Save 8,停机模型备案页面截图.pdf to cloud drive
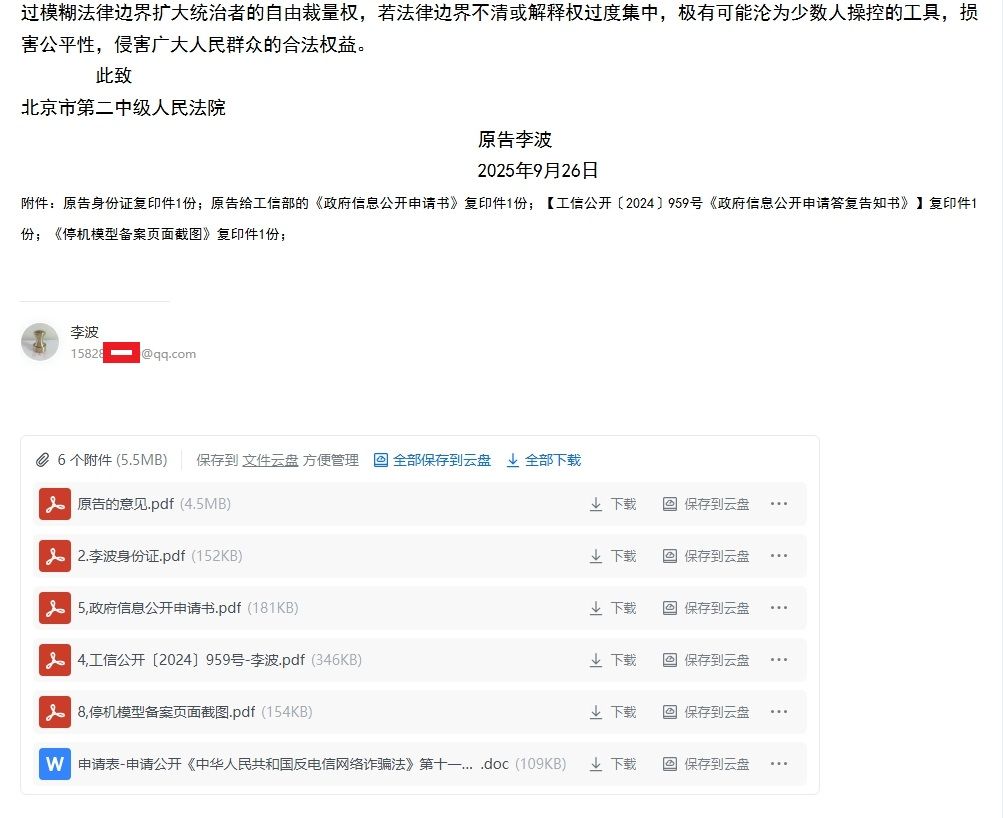Viewport: 1003px width, 818px height. (x=706, y=712)
